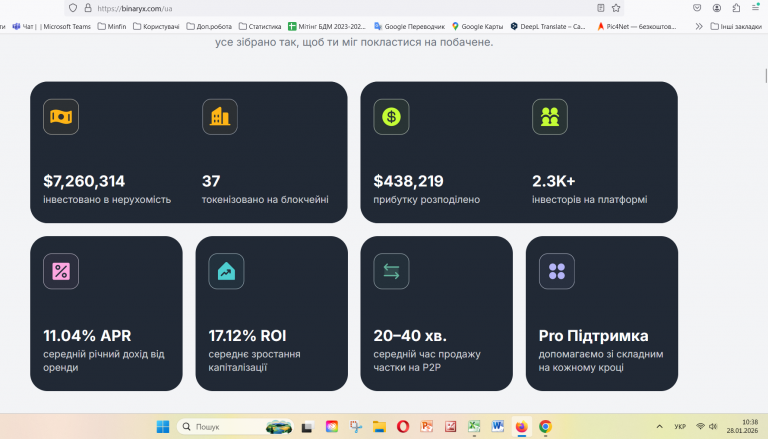Click the binaryx.com address bar
768x439 pixels.
point(343,8)
